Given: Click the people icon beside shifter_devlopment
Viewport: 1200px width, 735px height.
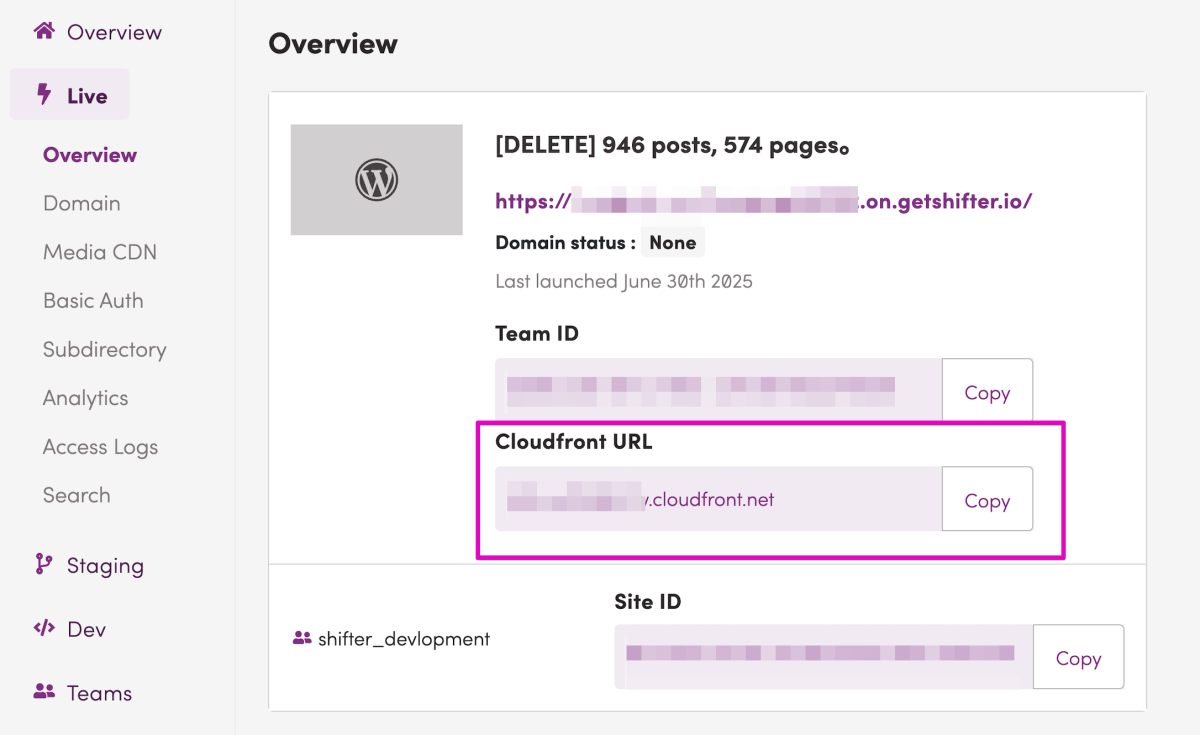Looking at the screenshot, I should click(x=302, y=638).
